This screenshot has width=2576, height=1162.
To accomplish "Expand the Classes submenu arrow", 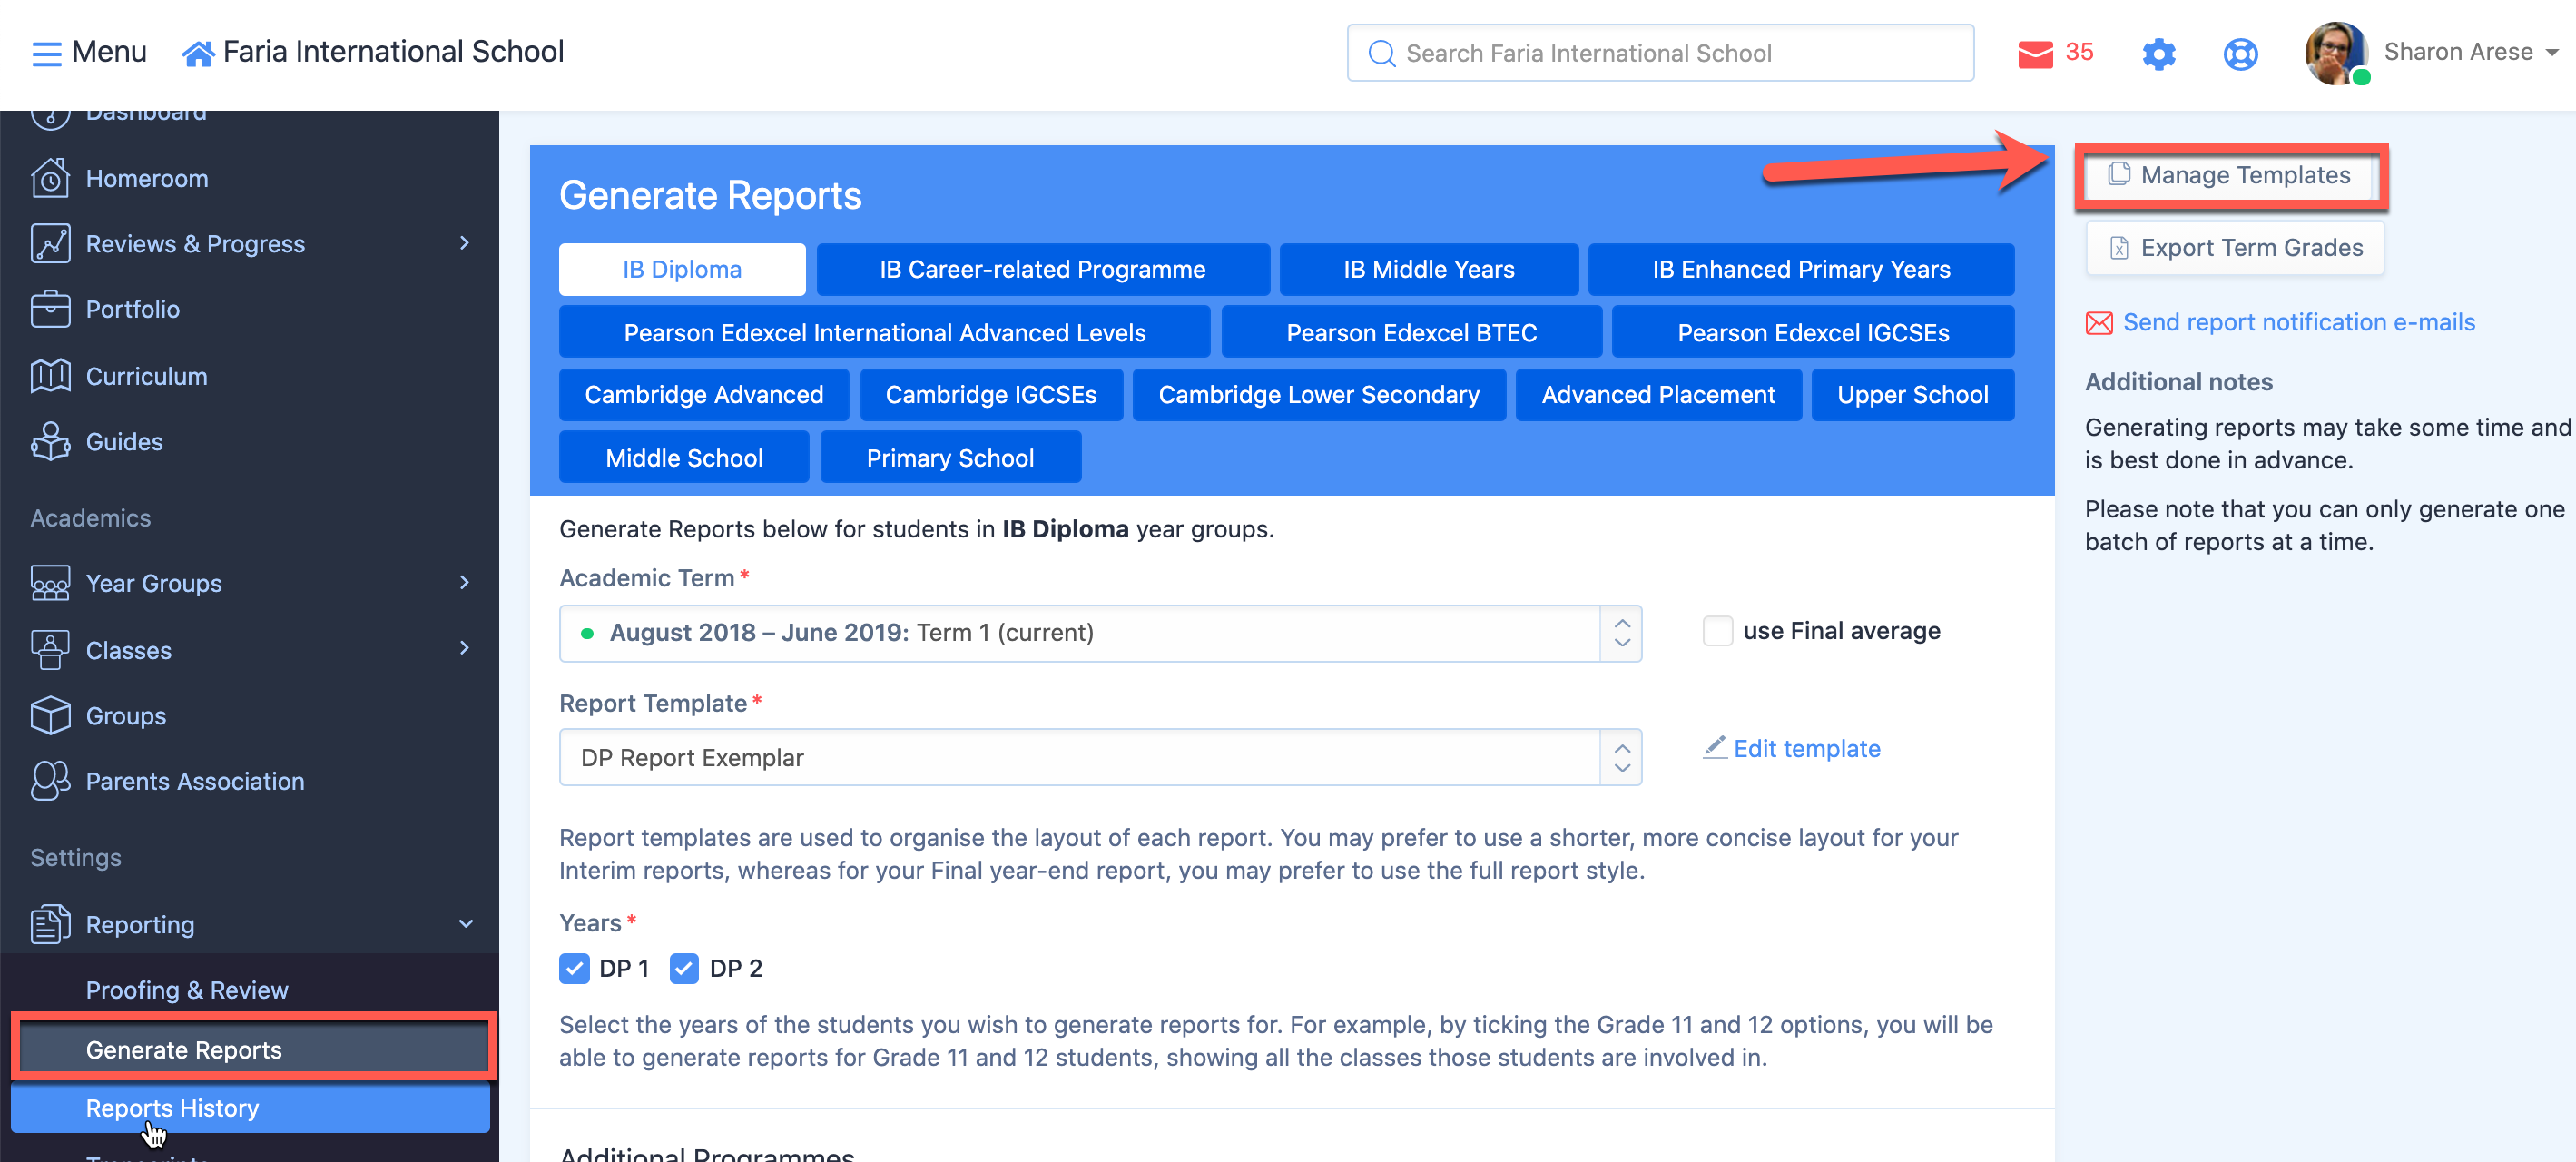I will tap(464, 648).
